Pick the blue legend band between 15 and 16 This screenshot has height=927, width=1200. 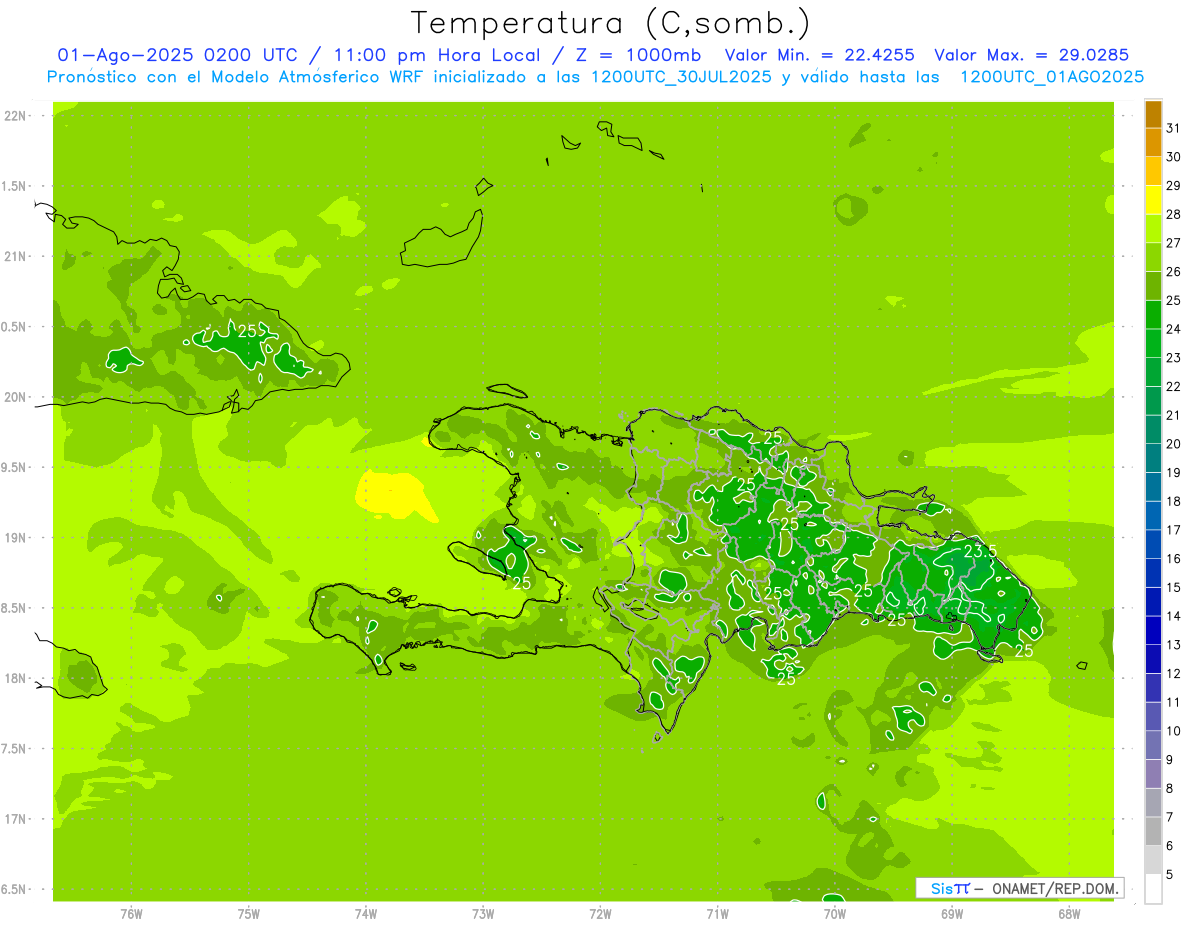1153,573
